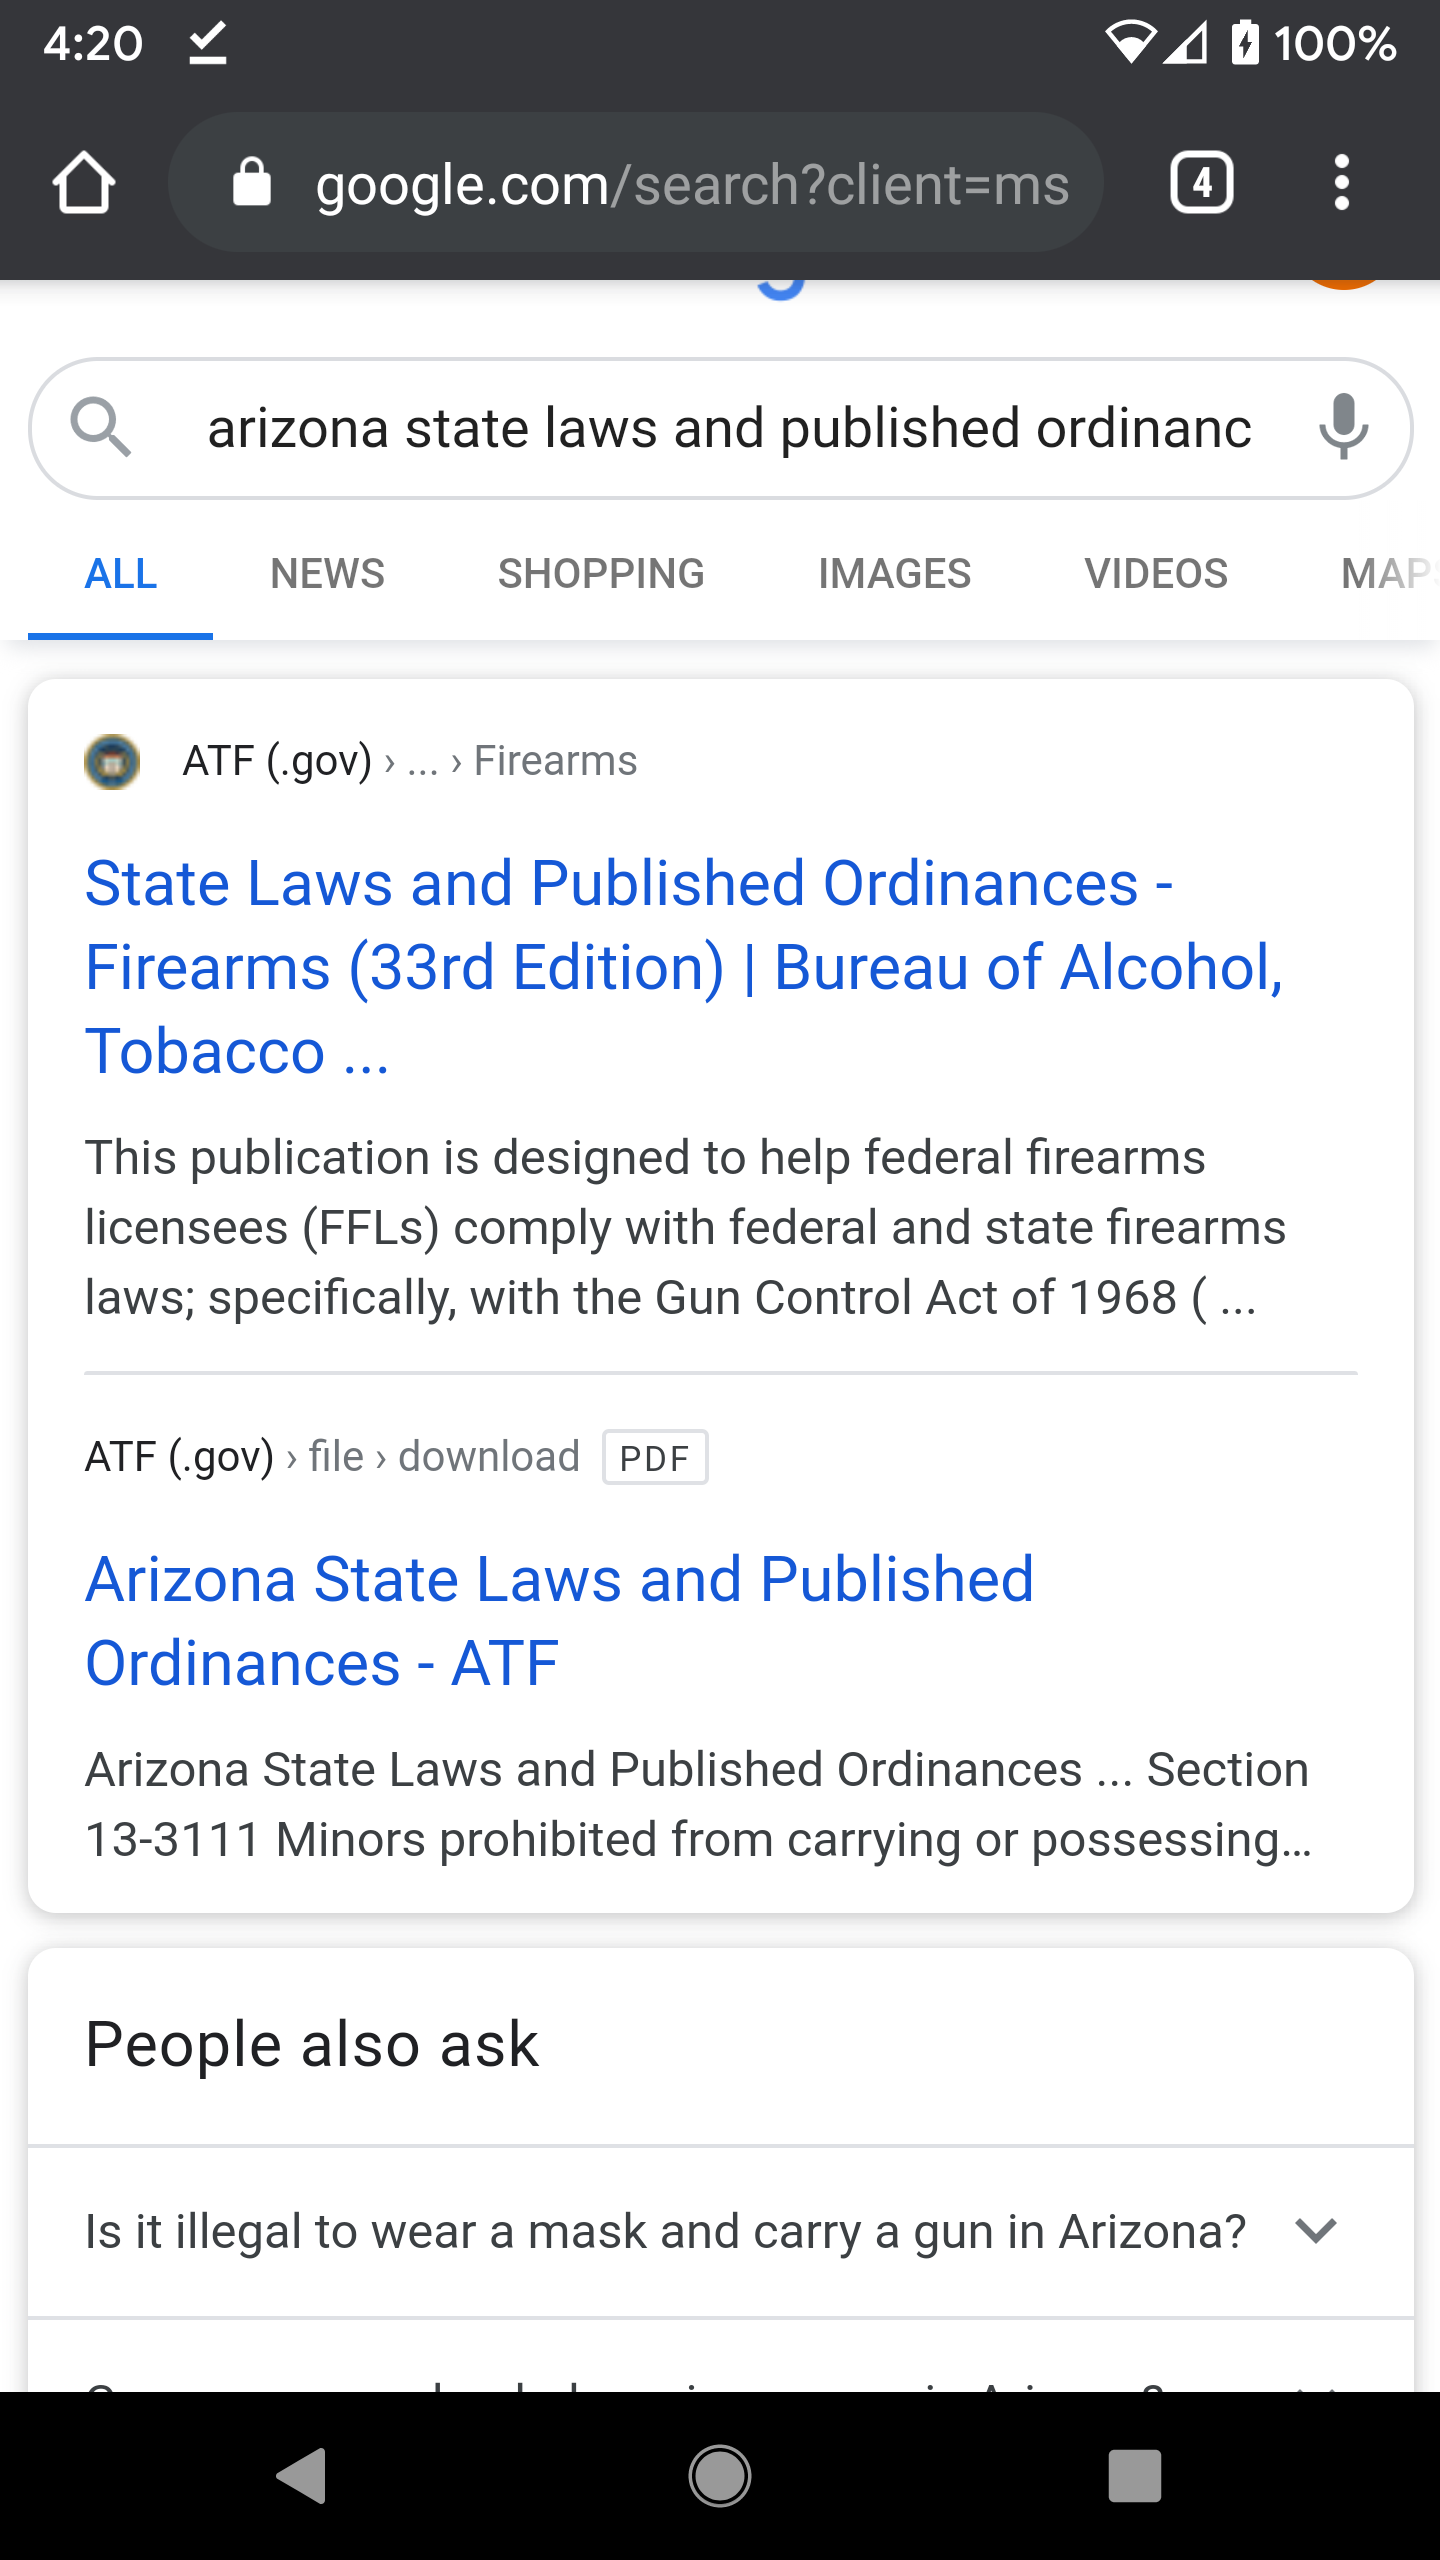Tap the Chrome home icon

coord(84,183)
